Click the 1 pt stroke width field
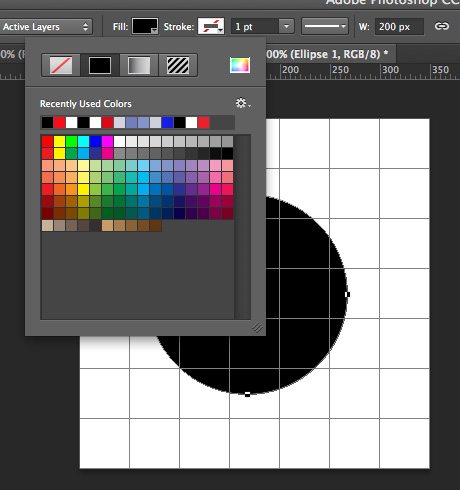Screen dimensions: 460x490 [x=255, y=26]
